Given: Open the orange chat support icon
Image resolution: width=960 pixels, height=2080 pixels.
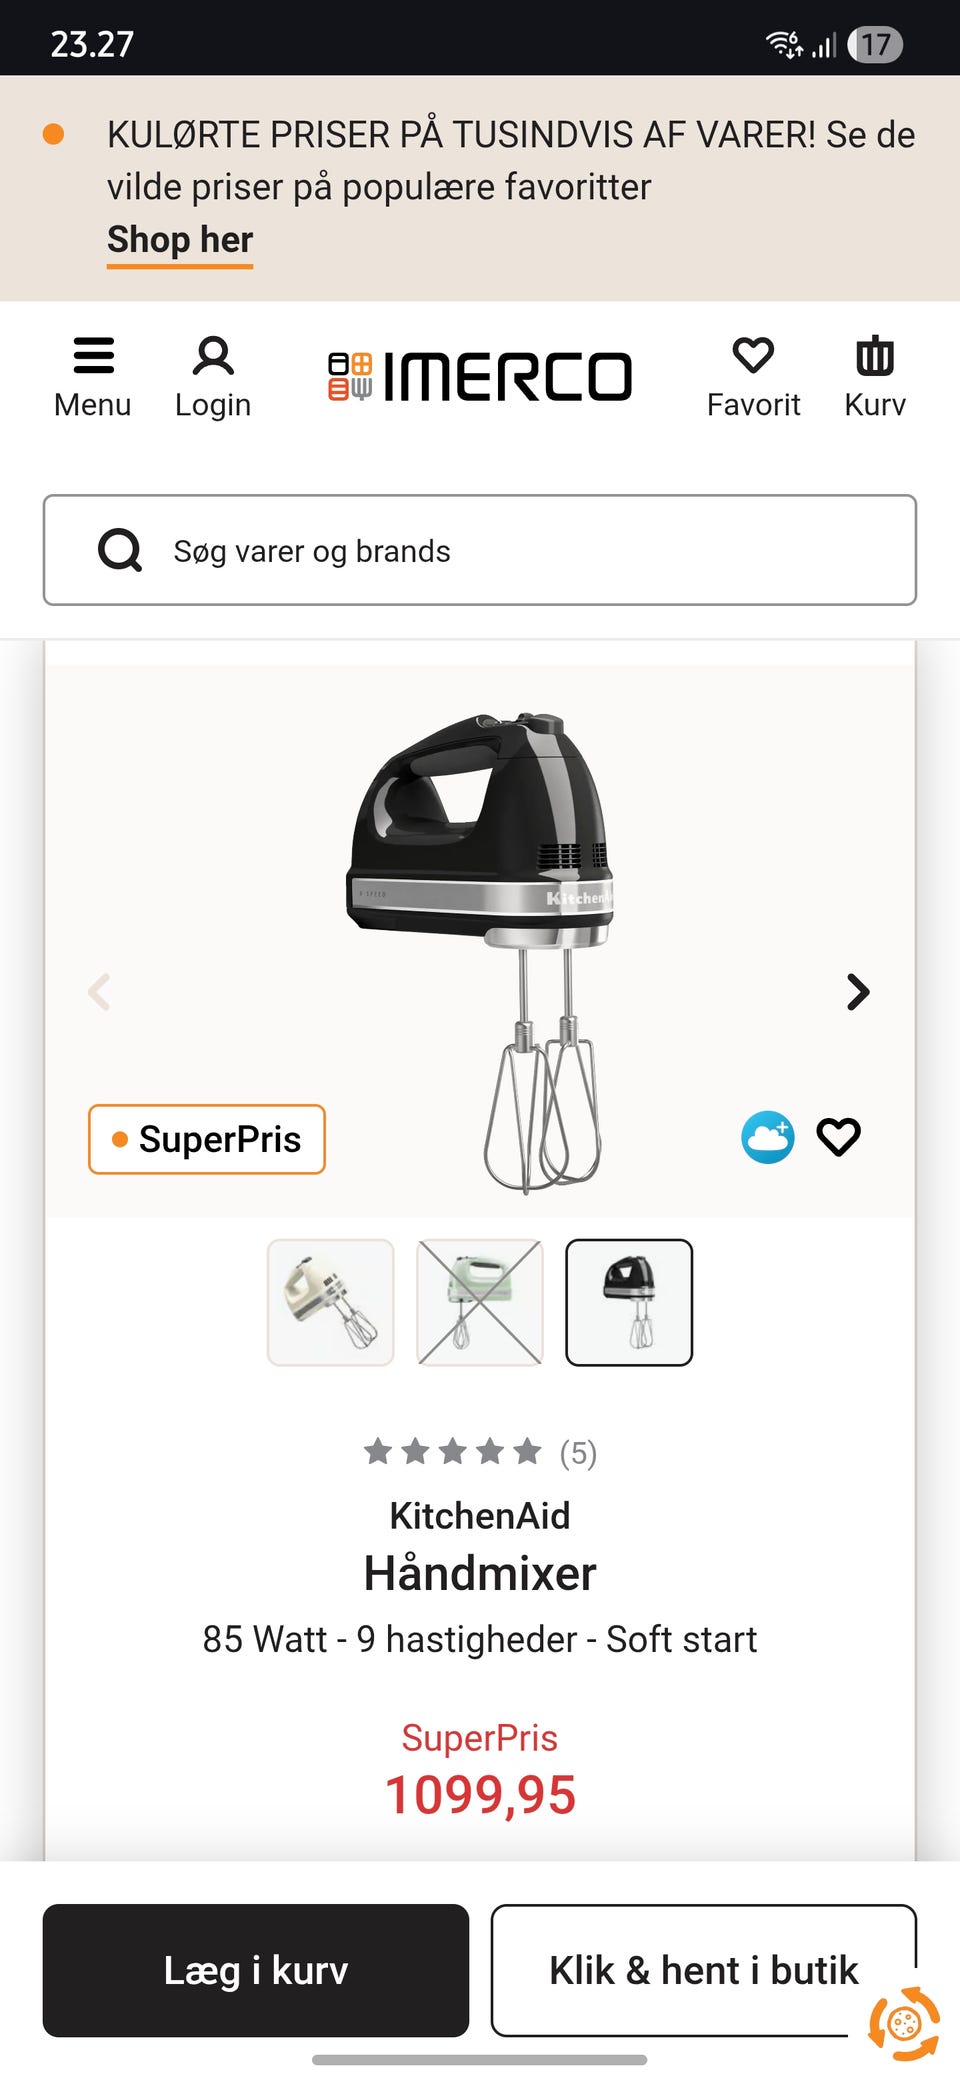Looking at the screenshot, I should (904, 2024).
